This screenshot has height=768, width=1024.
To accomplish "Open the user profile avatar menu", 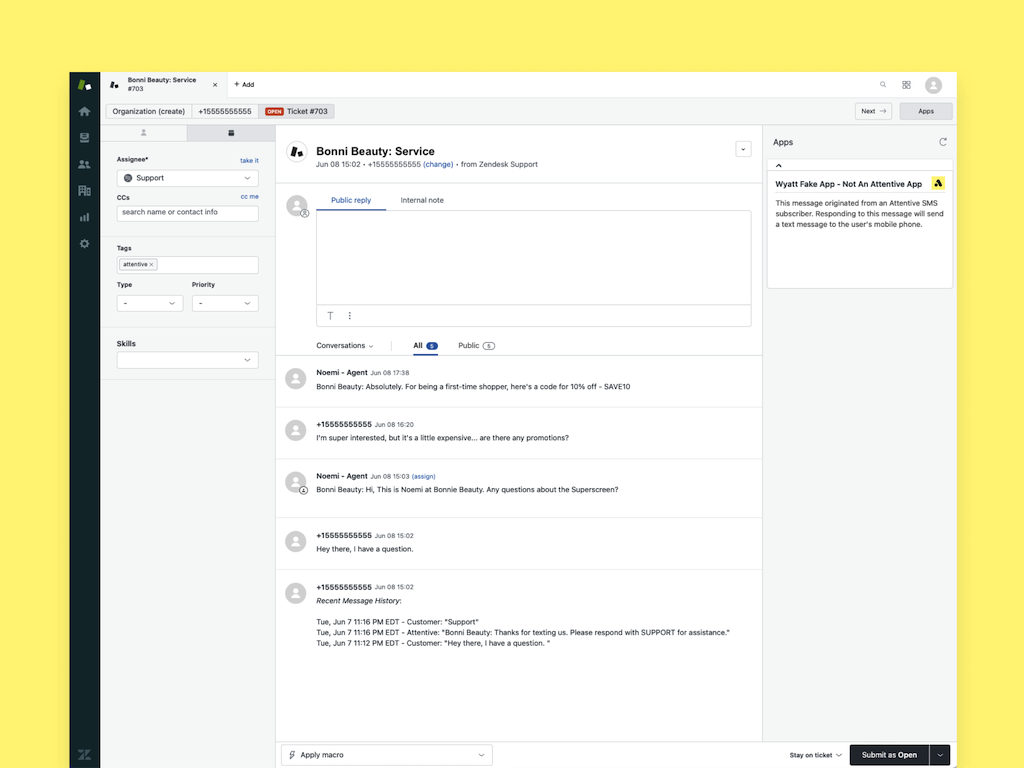I will tap(933, 85).
